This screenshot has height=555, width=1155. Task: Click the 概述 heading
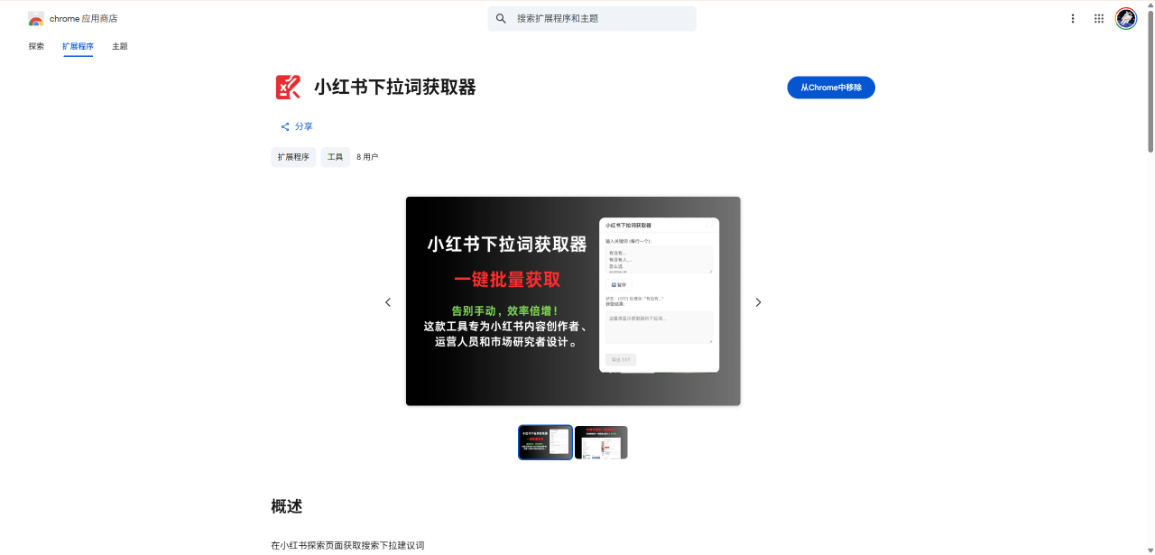pyautogui.click(x=287, y=506)
